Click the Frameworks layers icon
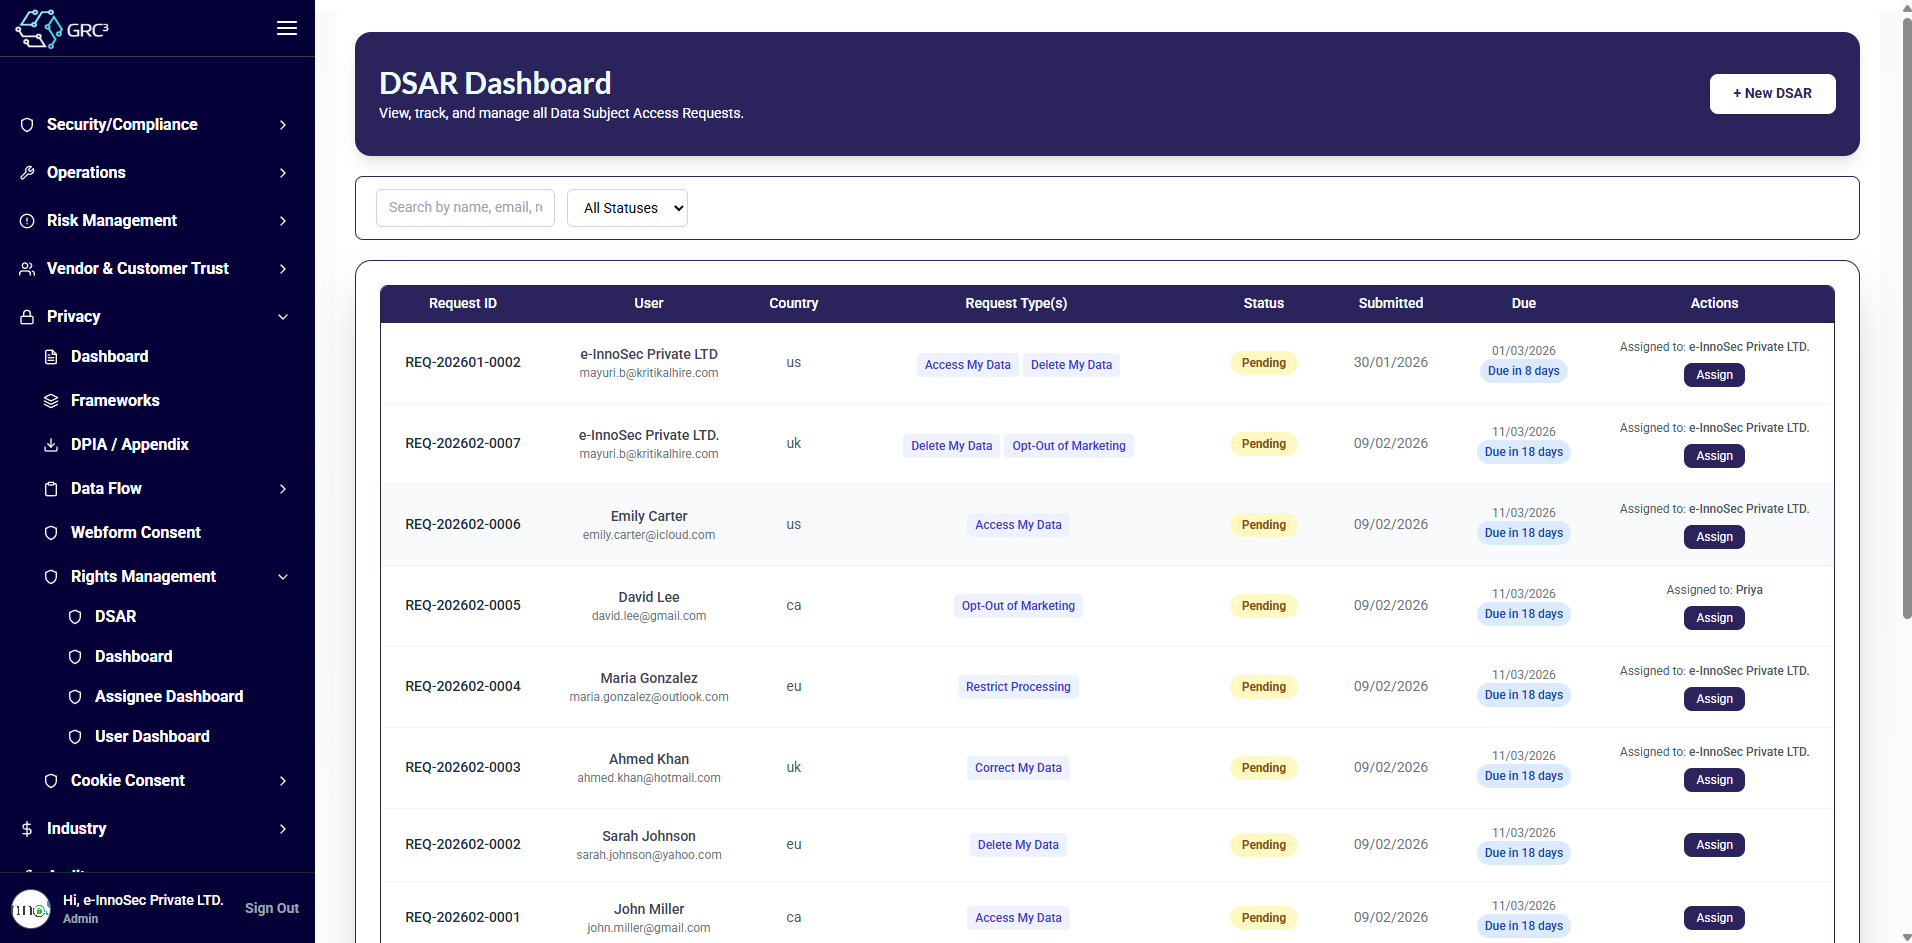The image size is (1912, 943). tap(51, 401)
